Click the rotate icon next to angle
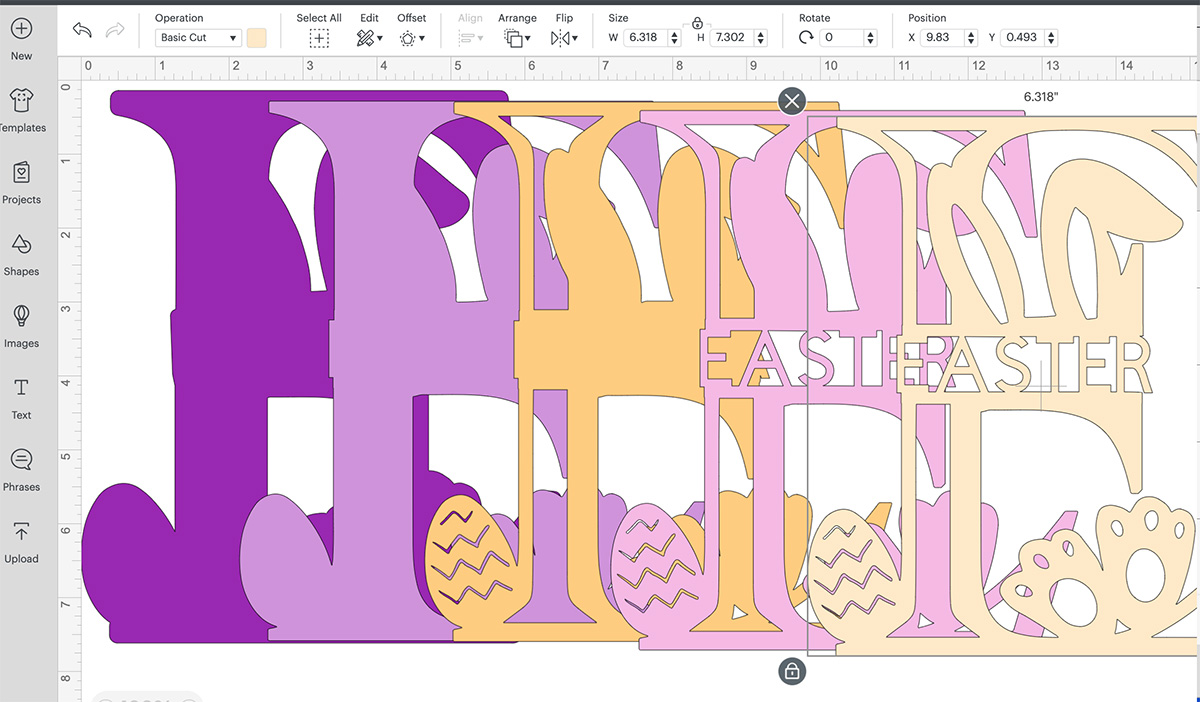Viewport: 1200px width, 702px height. (806, 38)
